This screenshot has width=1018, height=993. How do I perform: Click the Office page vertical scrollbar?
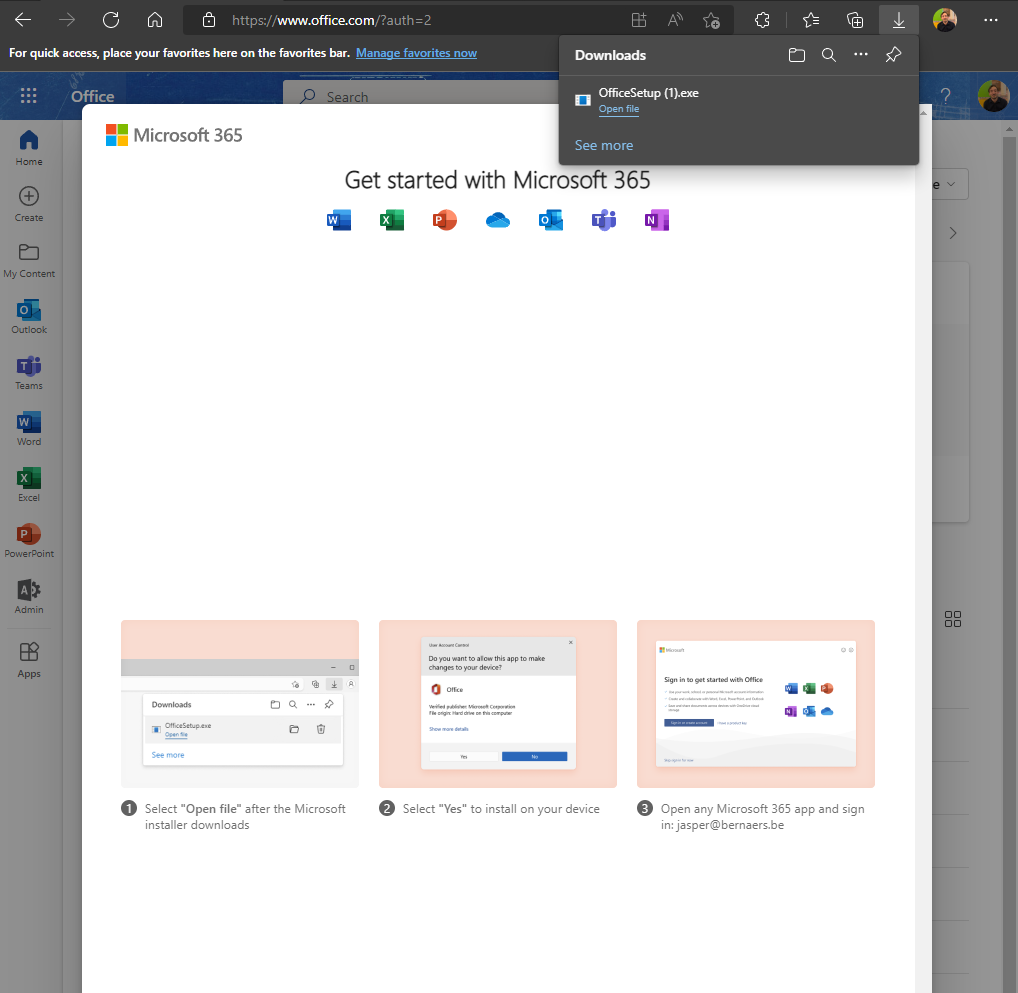pyautogui.click(x=1009, y=559)
